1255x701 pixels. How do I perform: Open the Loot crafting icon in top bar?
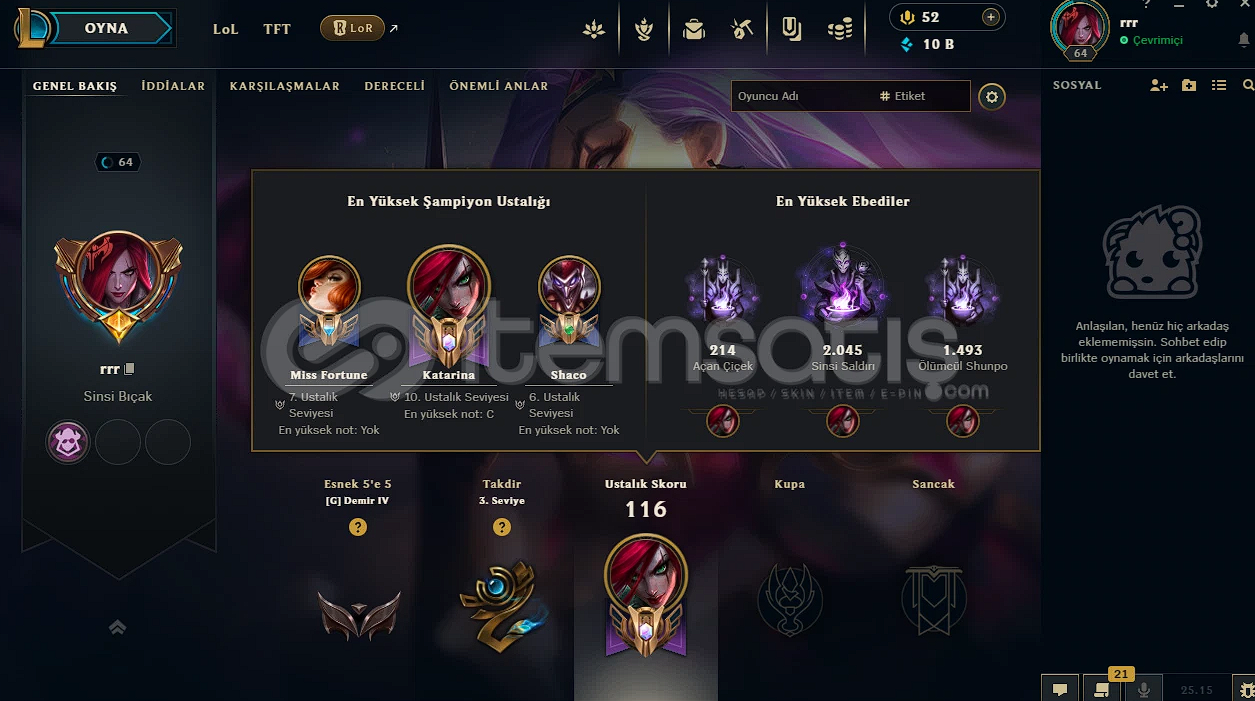[742, 30]
